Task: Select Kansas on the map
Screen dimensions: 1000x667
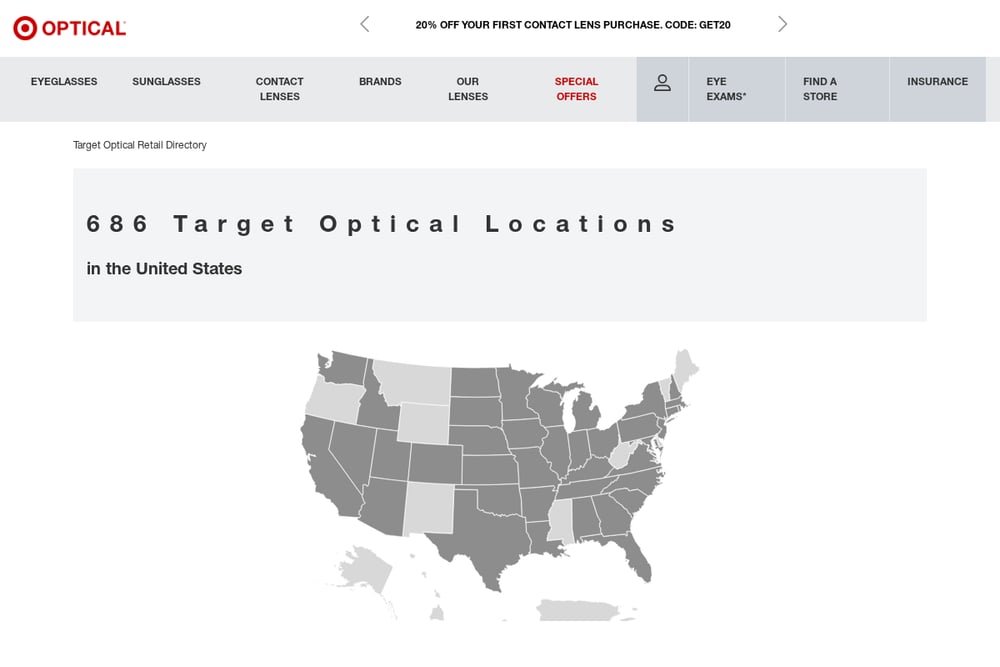Action: 490,470
